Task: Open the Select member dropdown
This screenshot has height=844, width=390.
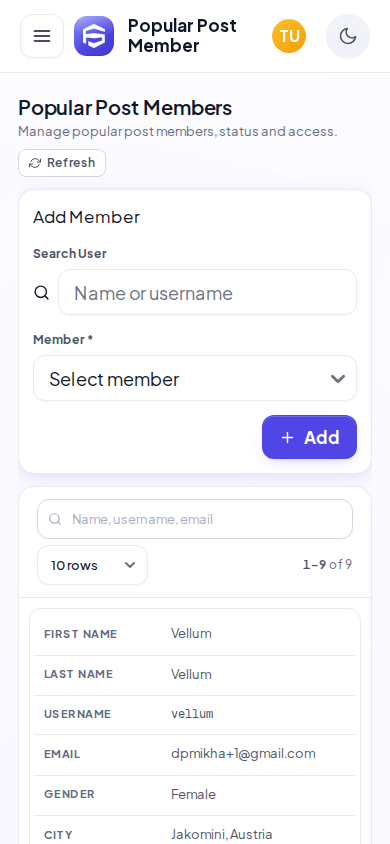Action: (195, 378)
